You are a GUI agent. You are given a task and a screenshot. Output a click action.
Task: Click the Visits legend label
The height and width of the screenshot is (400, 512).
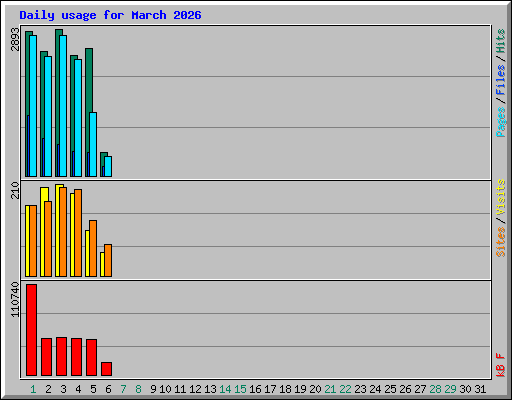tap(500, 197)
